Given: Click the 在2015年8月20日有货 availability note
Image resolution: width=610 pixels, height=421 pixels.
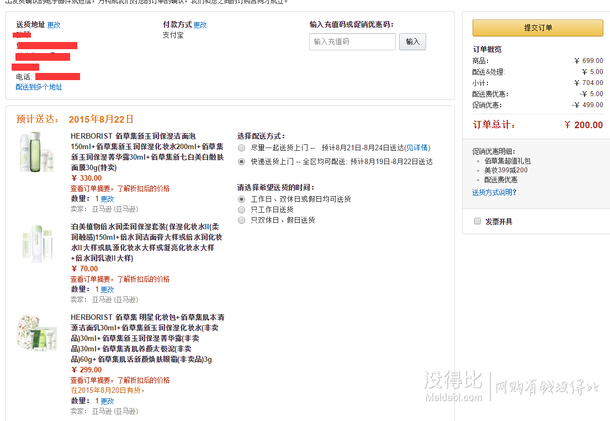Looking at the screenshot, I should 107,391.
